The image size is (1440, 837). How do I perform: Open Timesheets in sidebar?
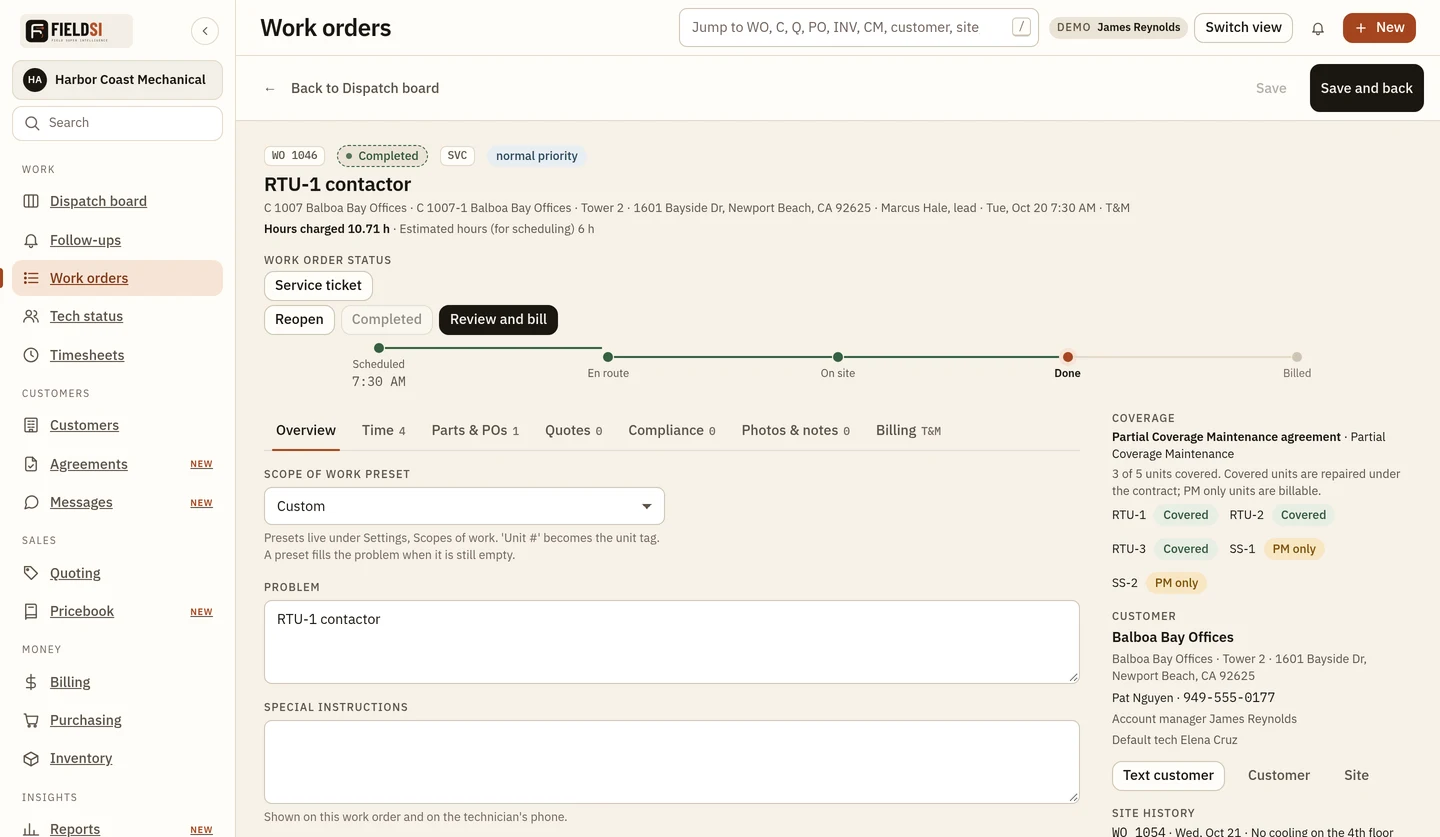tap(117, 355)
